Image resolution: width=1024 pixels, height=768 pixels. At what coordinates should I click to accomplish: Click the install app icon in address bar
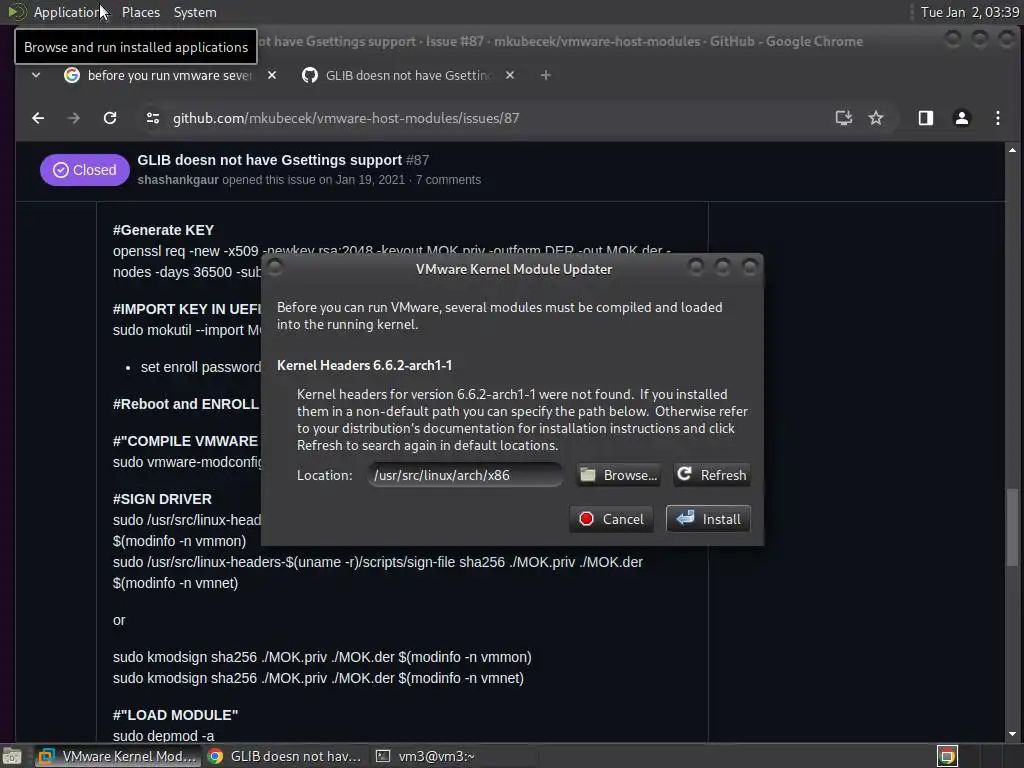(844, 118)
